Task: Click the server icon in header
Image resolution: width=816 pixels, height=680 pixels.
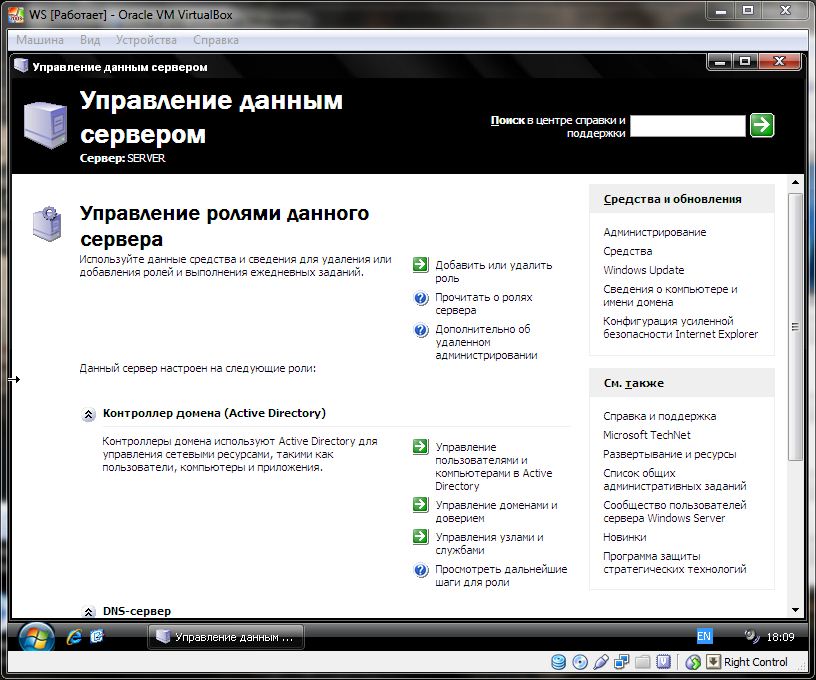Action: (x=46, y=125)
